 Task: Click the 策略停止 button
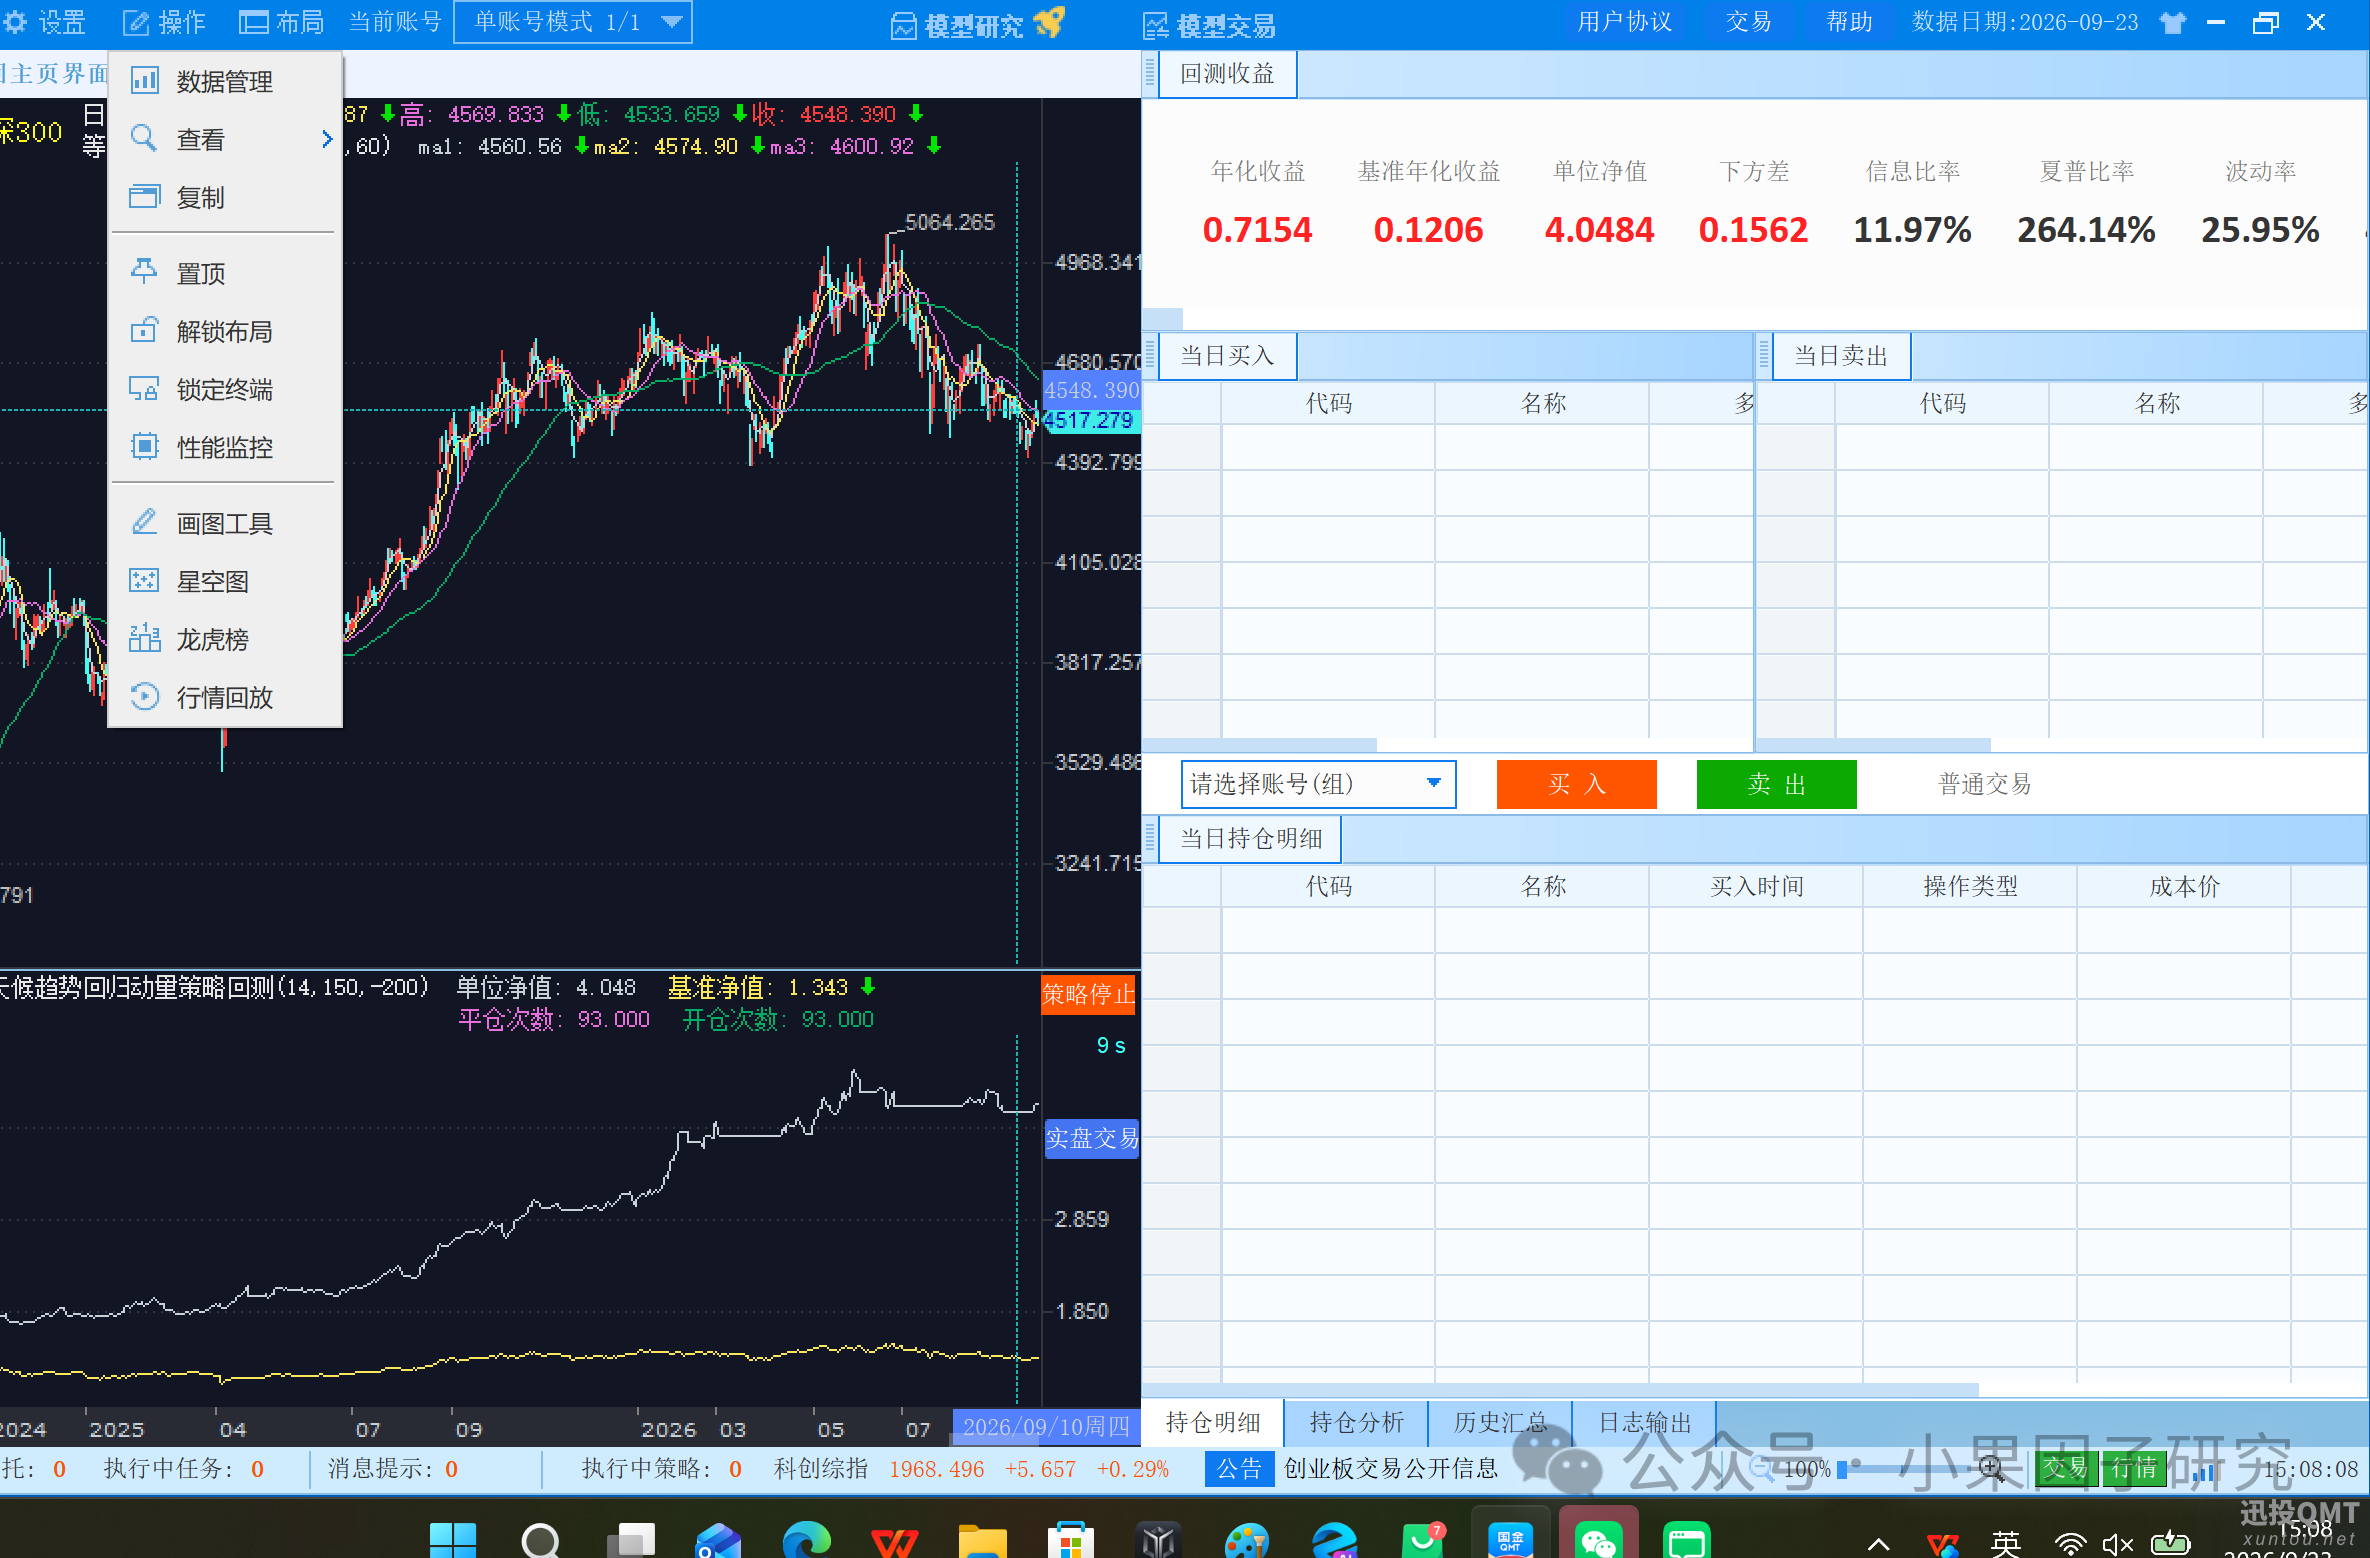click(x=1088, y=994)
